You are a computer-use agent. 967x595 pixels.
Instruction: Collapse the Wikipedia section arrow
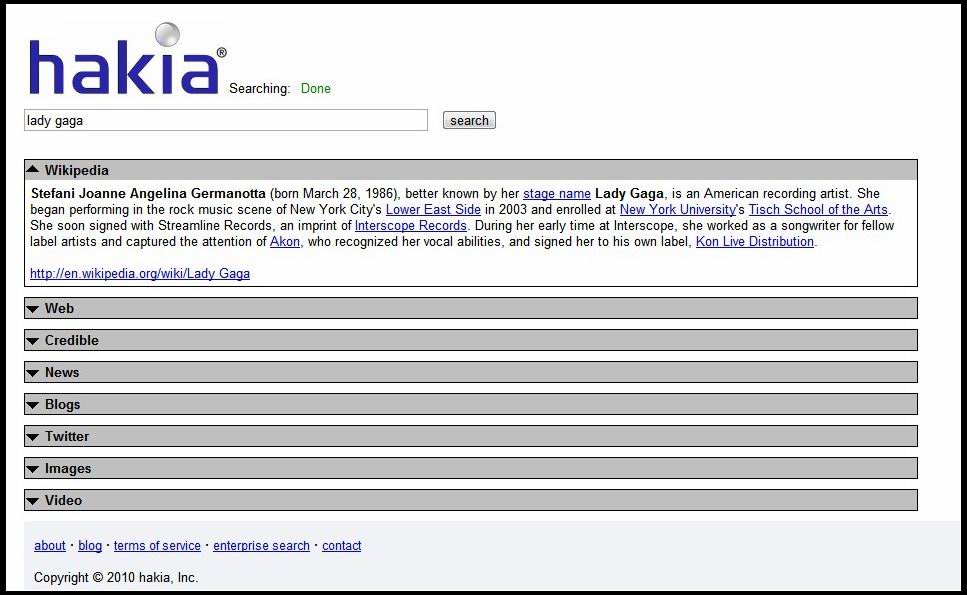pyautogui.click(x=33, y=170)
